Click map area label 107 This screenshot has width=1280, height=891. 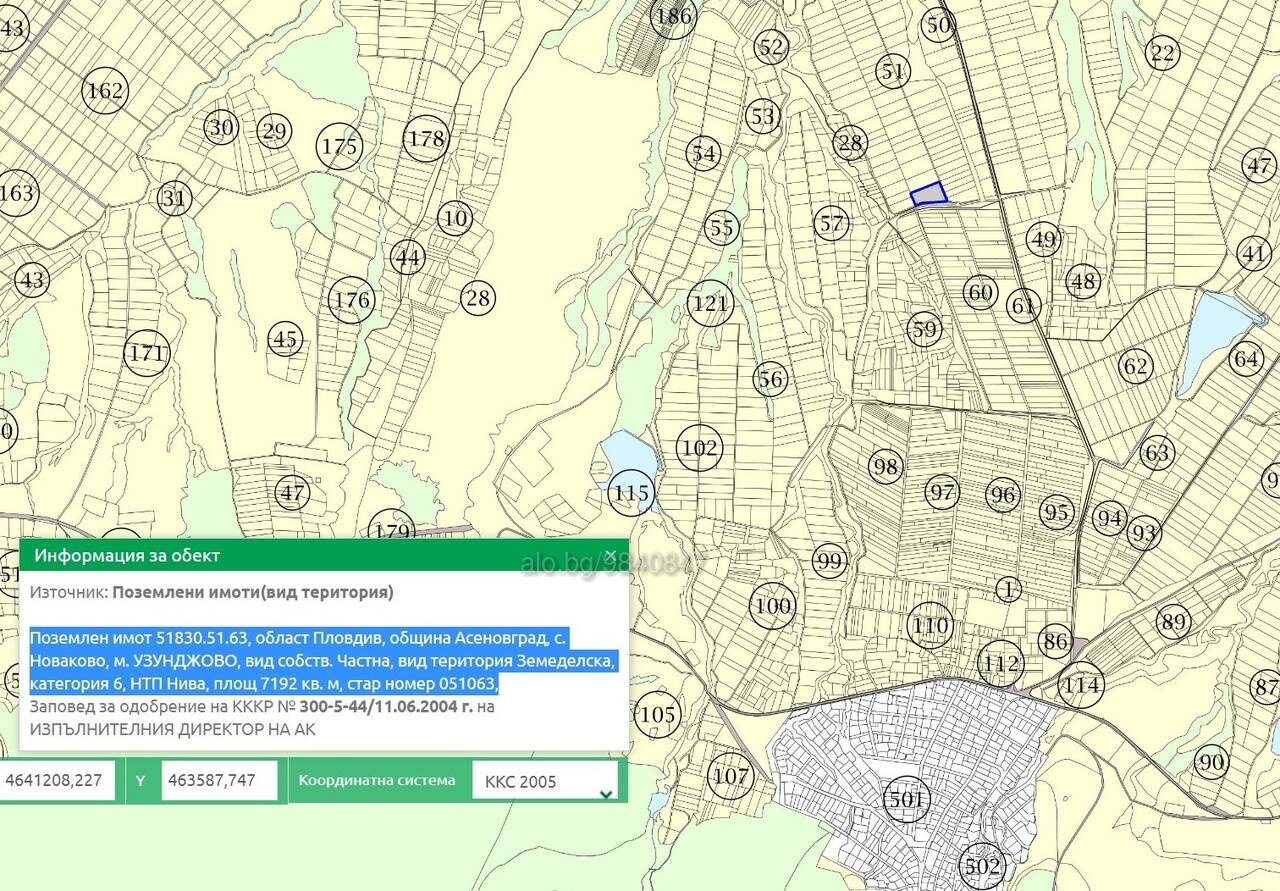730,776
